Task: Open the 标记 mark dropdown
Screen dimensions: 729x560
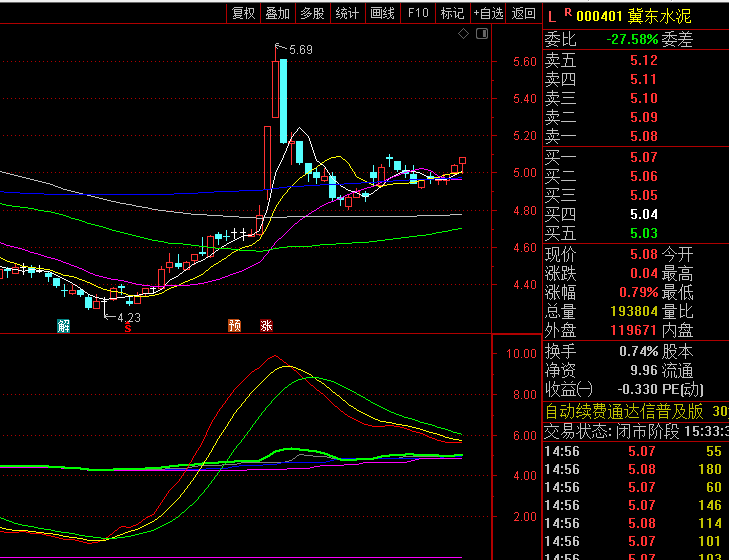Action: pos(452,13)
